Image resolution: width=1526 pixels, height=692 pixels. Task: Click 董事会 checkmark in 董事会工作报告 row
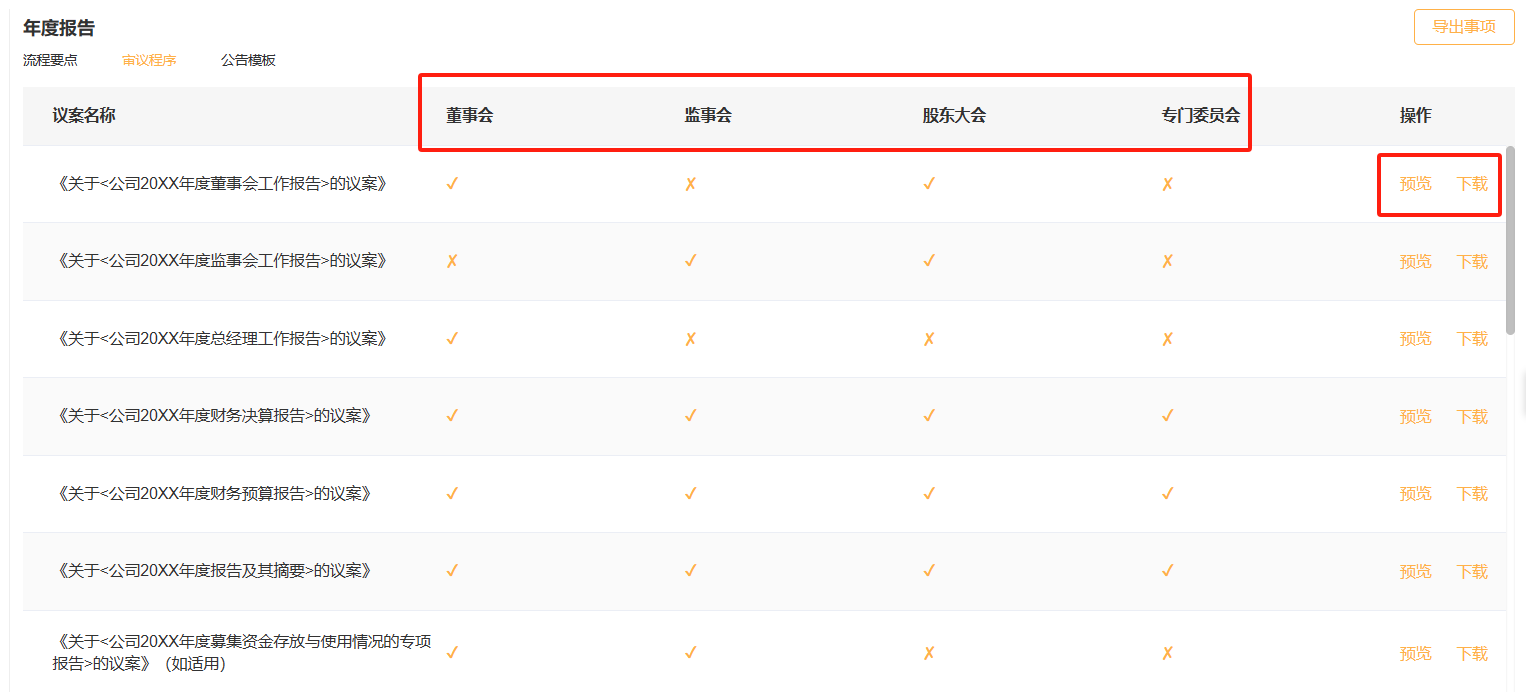(452, 184)
